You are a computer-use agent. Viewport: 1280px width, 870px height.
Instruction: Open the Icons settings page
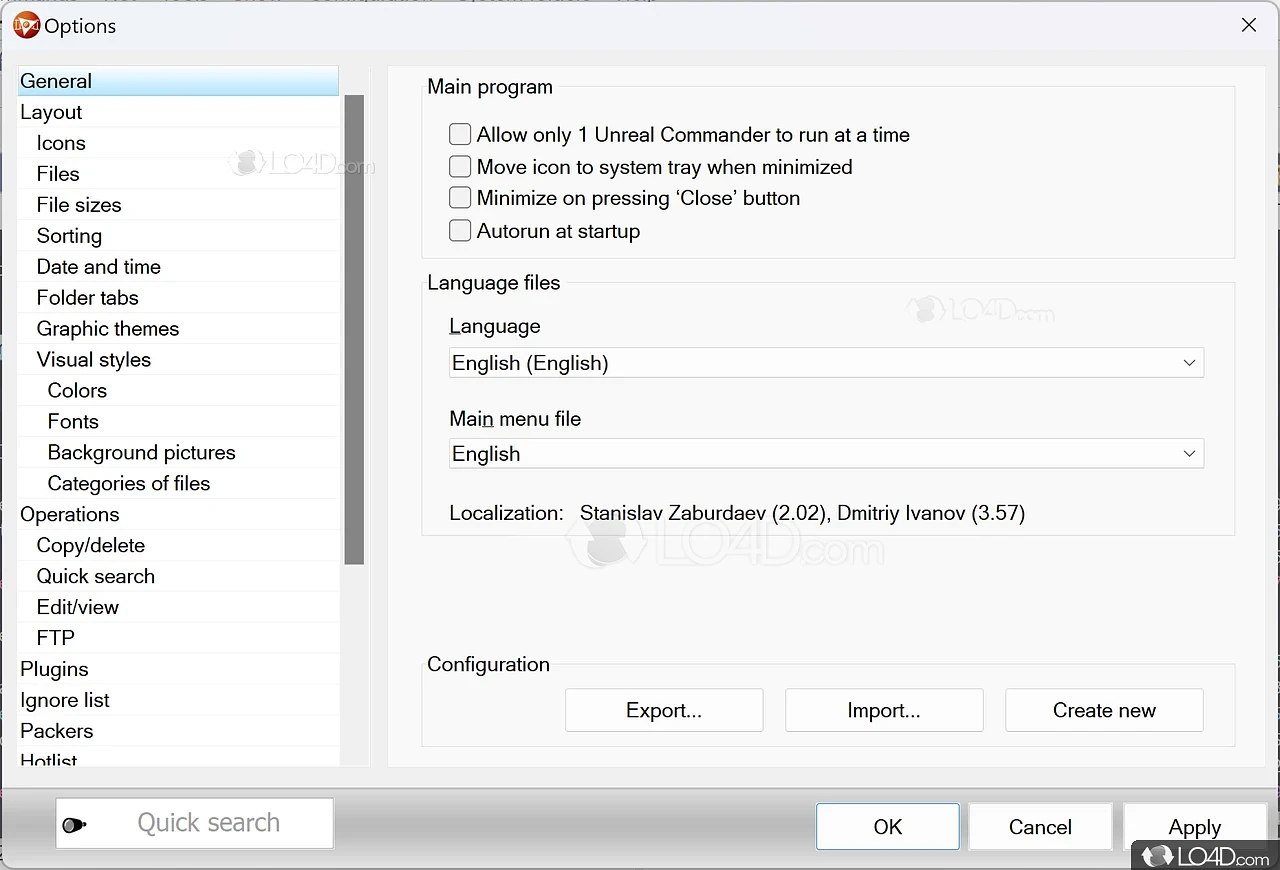[x=178, y=143]
